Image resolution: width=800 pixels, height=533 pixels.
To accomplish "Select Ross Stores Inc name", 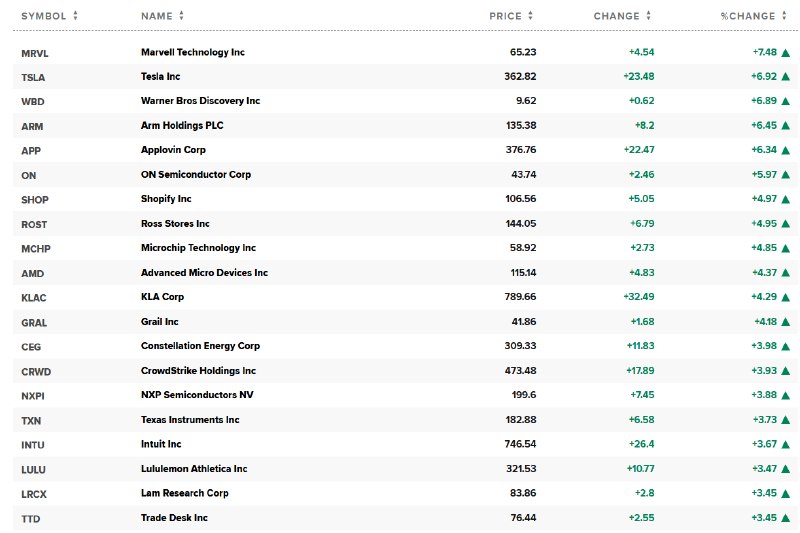I will pyautogui.click(x=175, y=223).
